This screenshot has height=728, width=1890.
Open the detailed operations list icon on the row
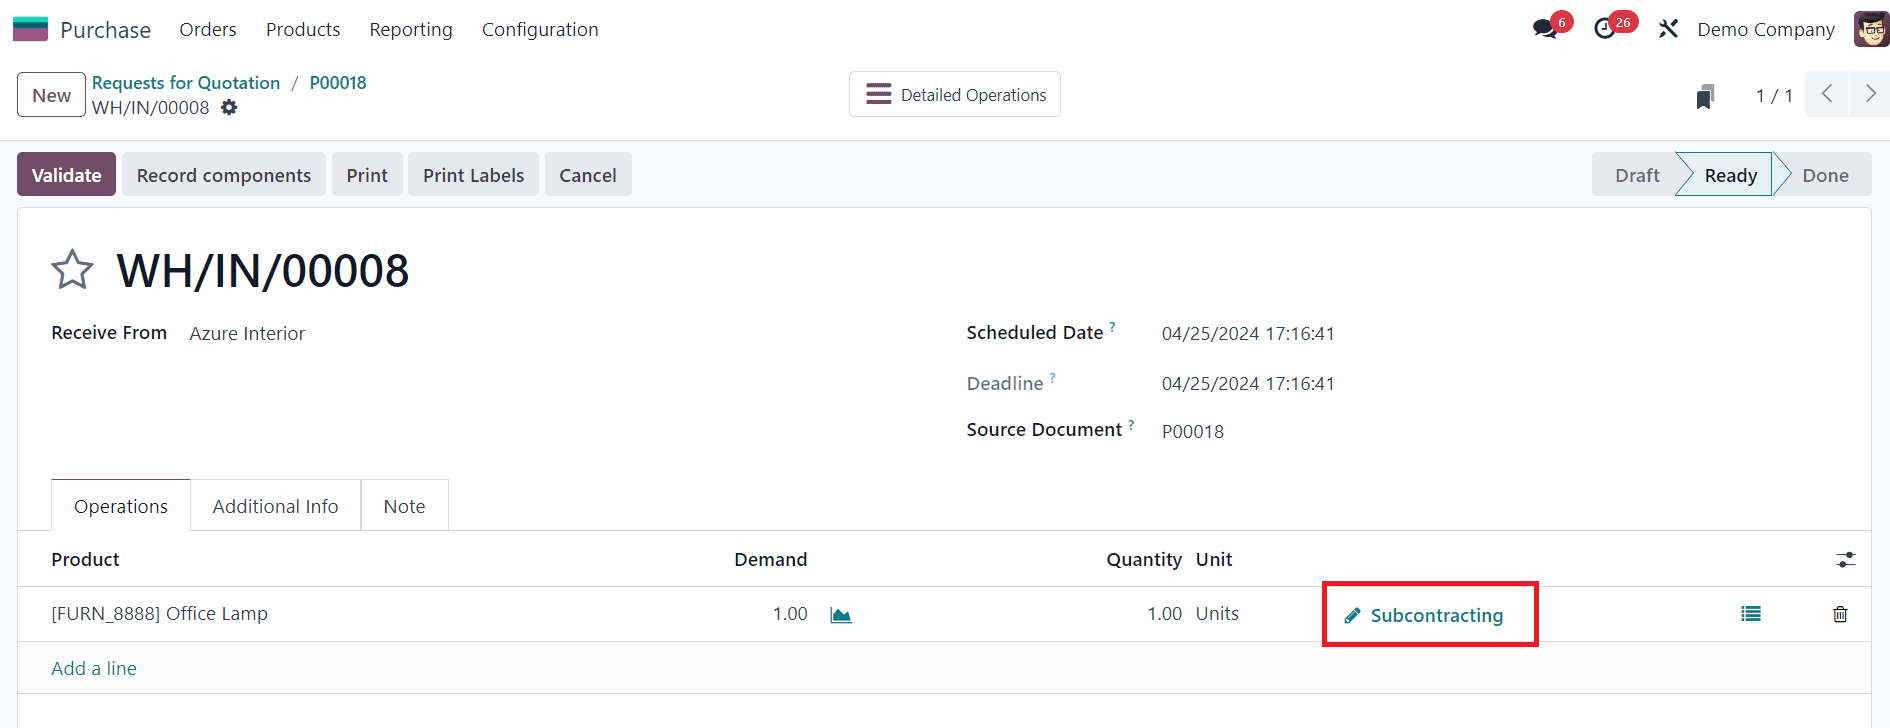click(1750, 614)
